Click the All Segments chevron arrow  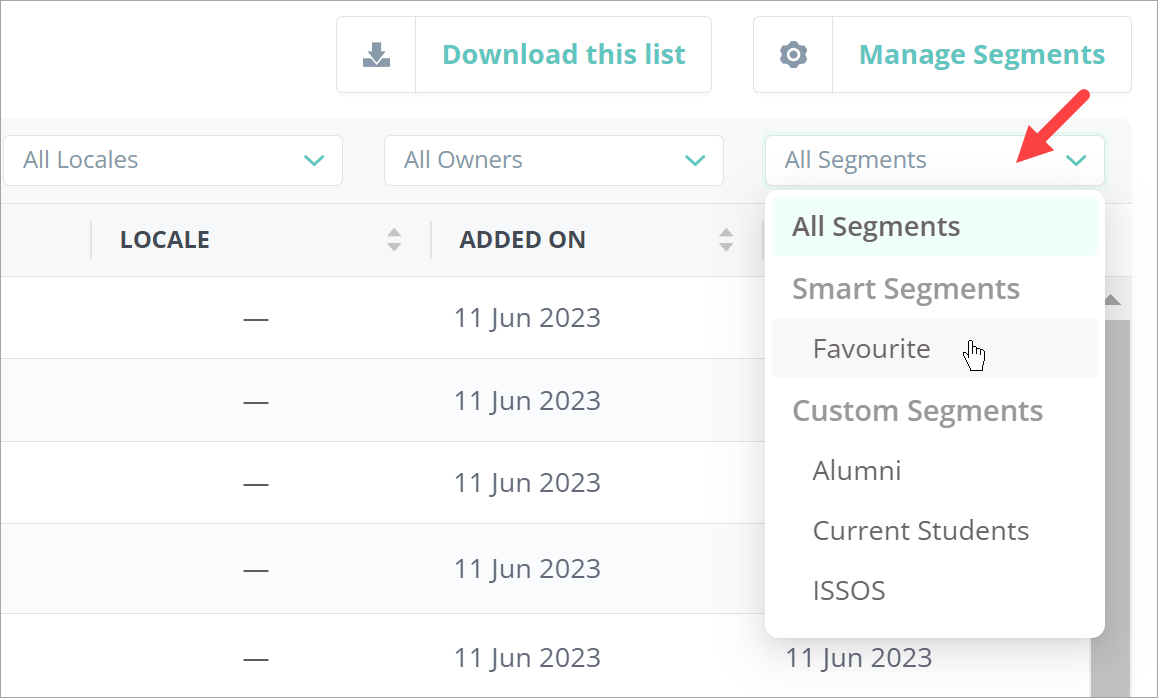tap(1076, 160)
